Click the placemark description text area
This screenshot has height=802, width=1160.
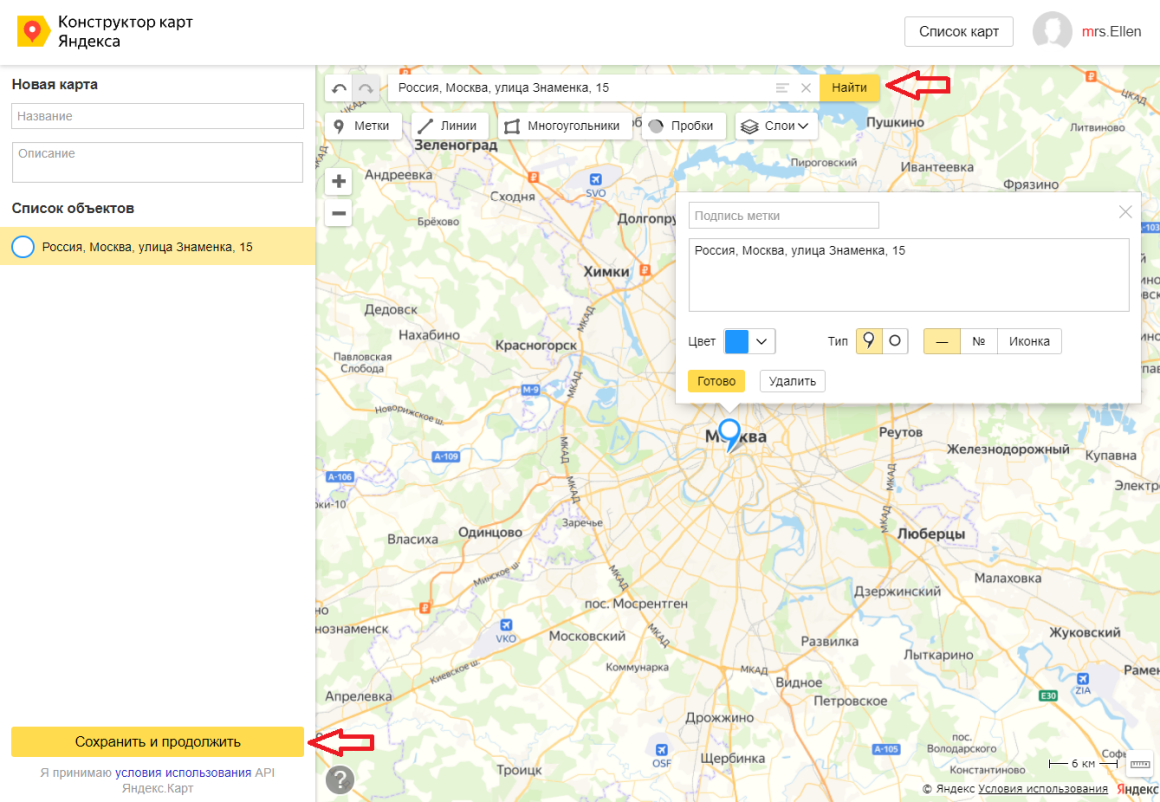click(x=908, y=274)
